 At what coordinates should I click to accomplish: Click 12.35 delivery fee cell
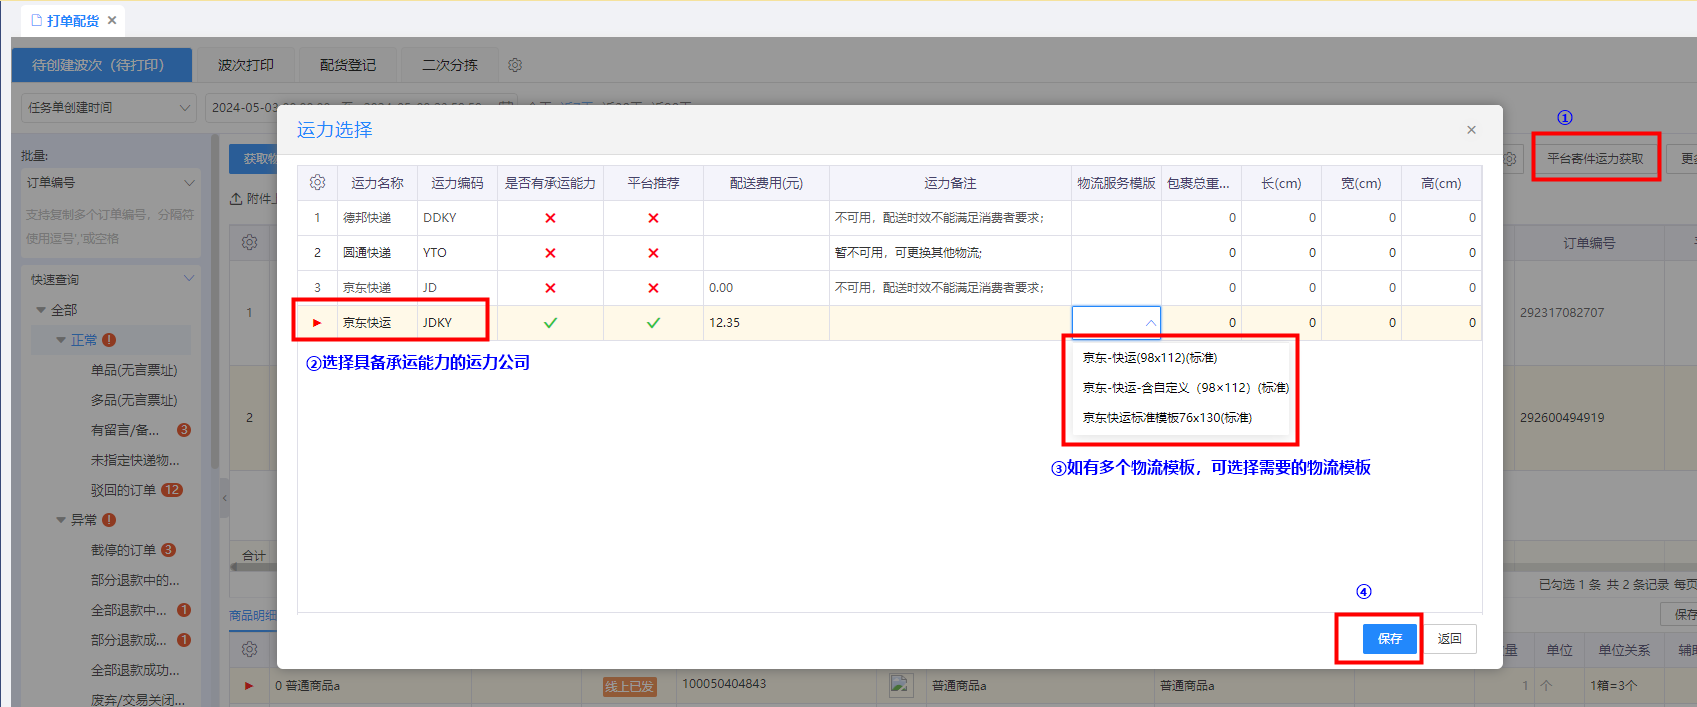tap(766, 323)
